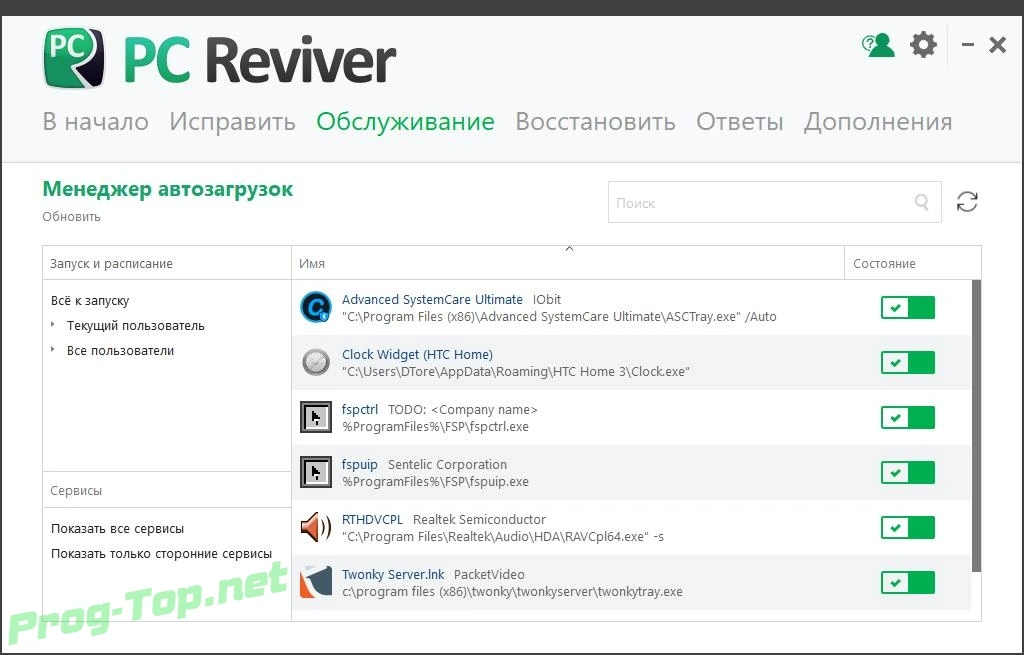Open the Ответы tab
The height and width of the screenshot is (655, 1024).
(740, 121)
